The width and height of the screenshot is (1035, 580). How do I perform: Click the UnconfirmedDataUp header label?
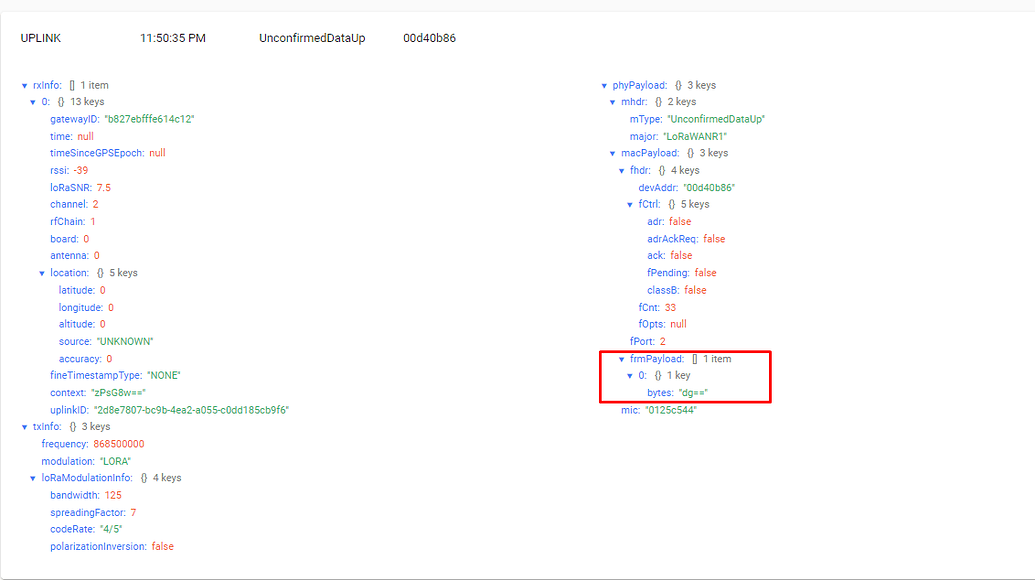pyautogui.click(x=310, y=38)
